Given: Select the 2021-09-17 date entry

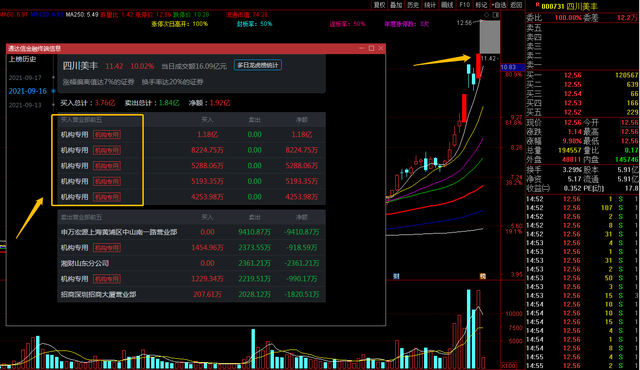Looking at the screenshot, I should tap(25, 78).
